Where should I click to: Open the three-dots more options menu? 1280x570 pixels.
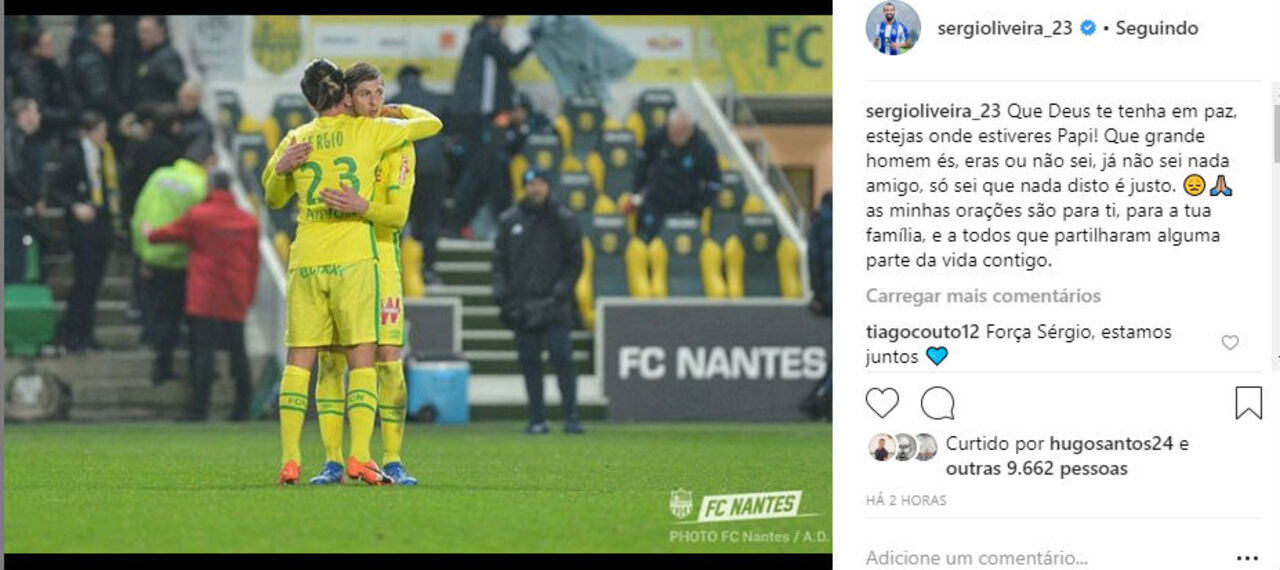tap(1247, 558)
